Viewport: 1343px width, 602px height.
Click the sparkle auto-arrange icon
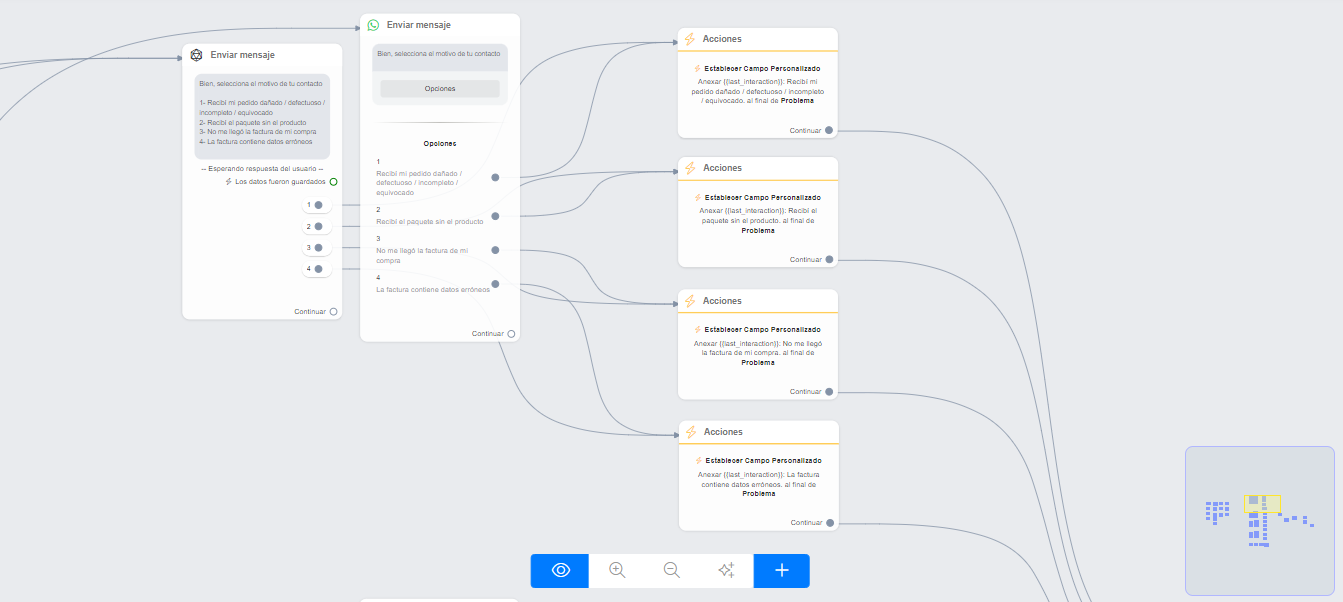coord(727,570)
